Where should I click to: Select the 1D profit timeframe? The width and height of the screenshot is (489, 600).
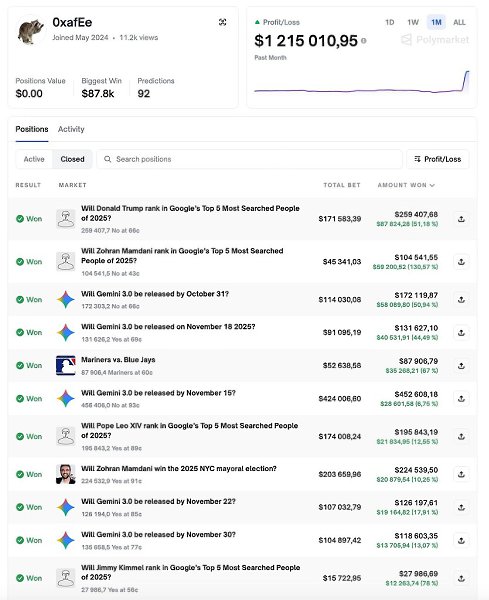(390, 22)
